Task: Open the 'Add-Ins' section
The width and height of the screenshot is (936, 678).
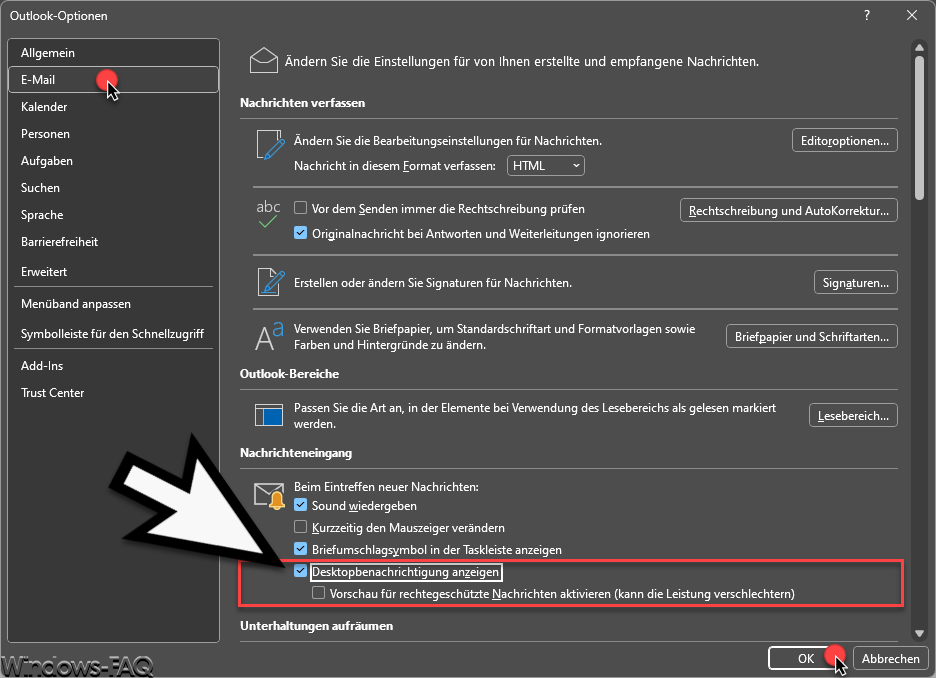Action: pos(113,366)
